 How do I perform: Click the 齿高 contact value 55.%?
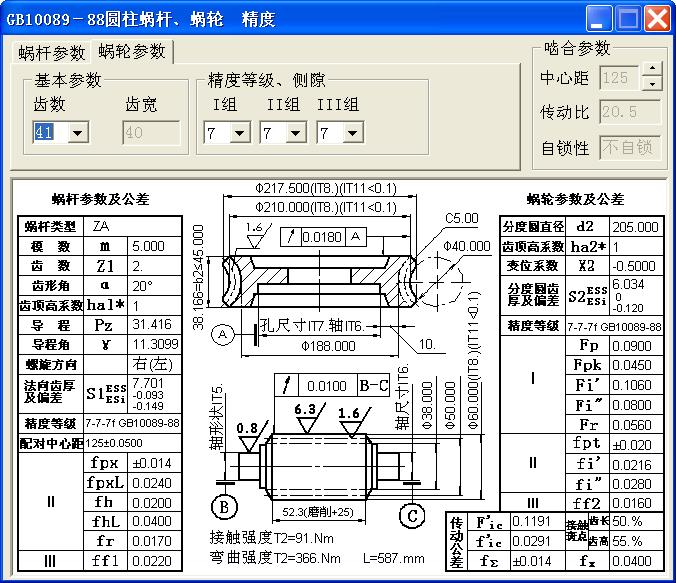[x=627, y=541]
